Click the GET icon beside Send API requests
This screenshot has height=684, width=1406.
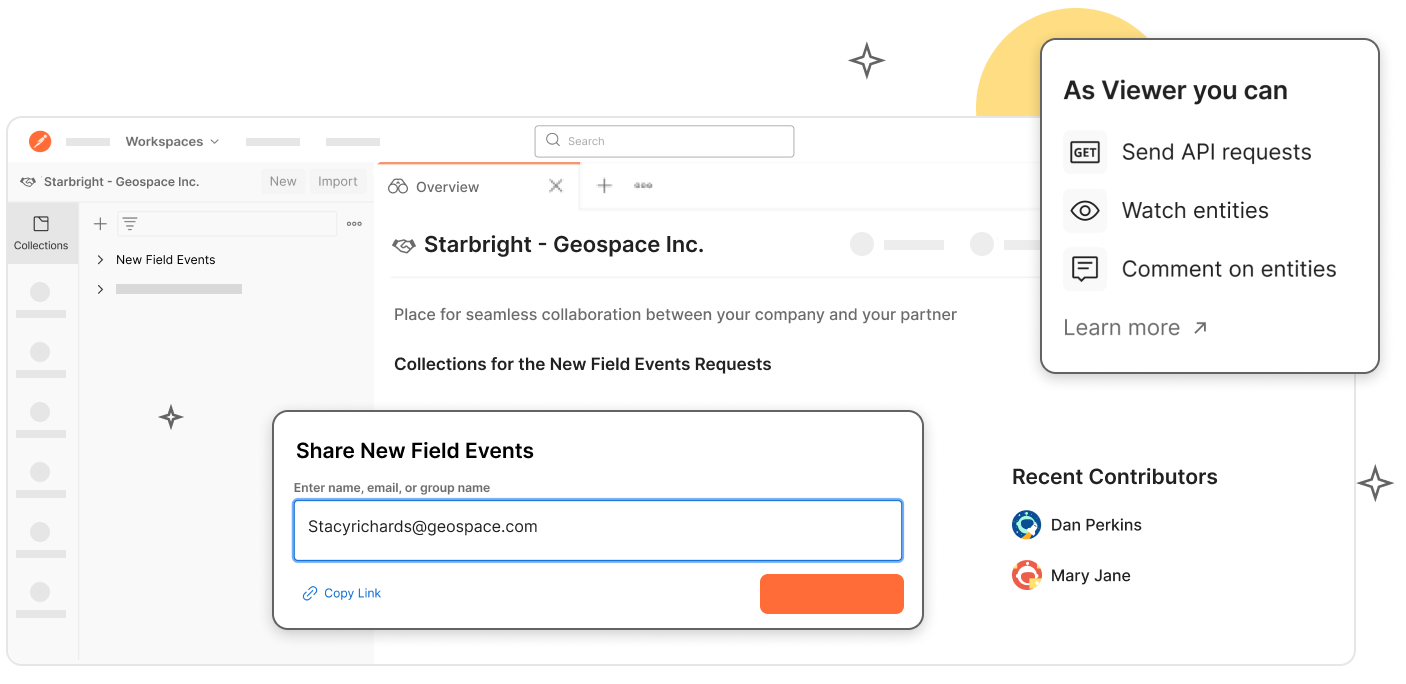click(x=1085, y=153)
